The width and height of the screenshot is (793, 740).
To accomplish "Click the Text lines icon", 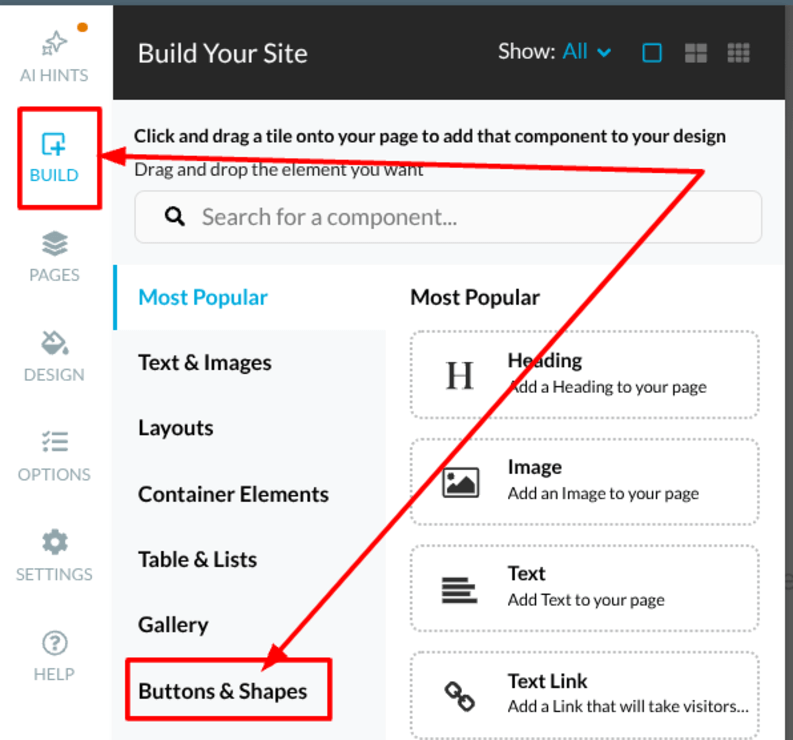I will [x=459, y=590].
